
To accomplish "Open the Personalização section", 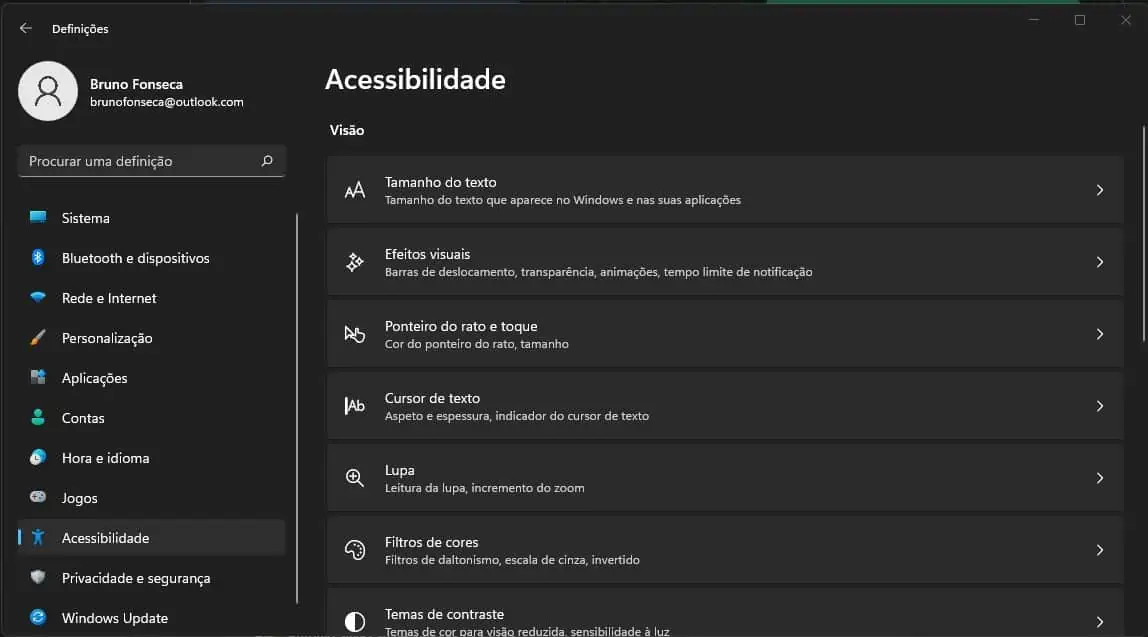I will (152, 338).
